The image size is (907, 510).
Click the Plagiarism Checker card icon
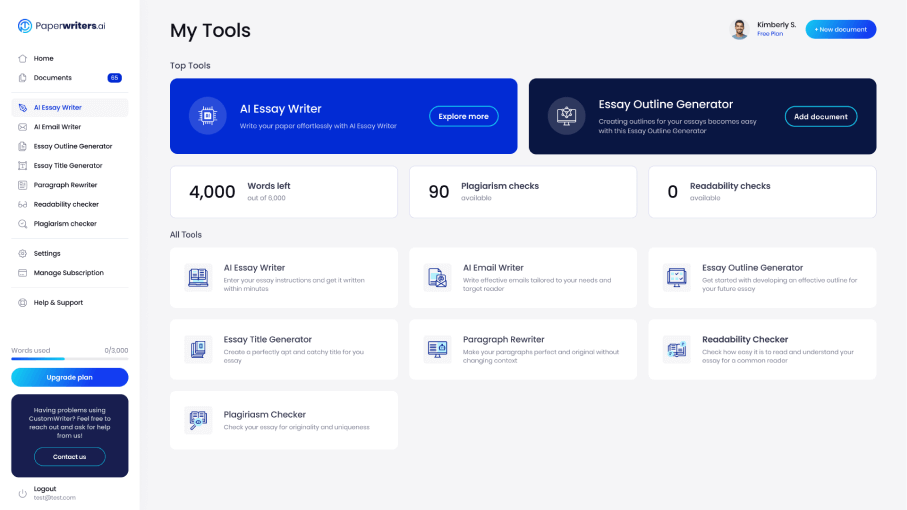point(198,420)
